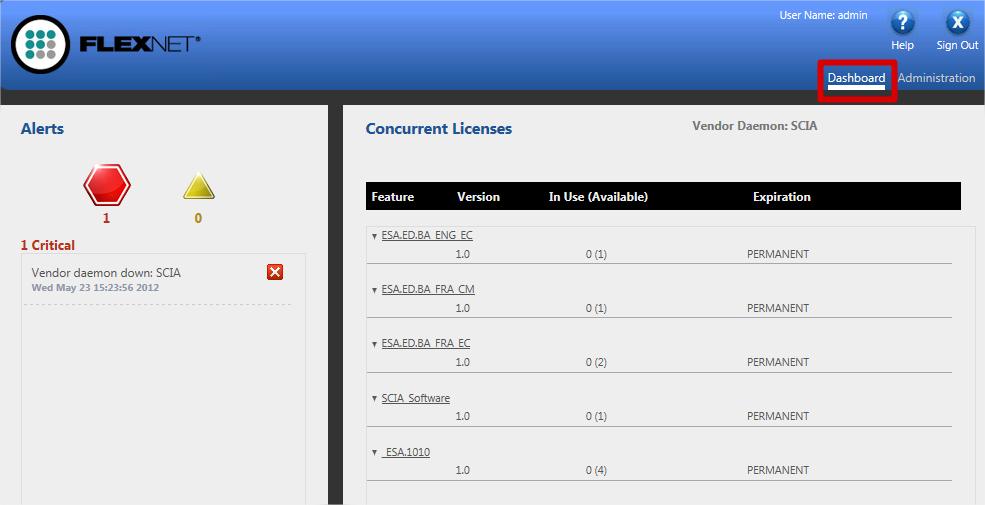985x505 pixels.
Task: Click the Feature column header
Action: [393, 197]
